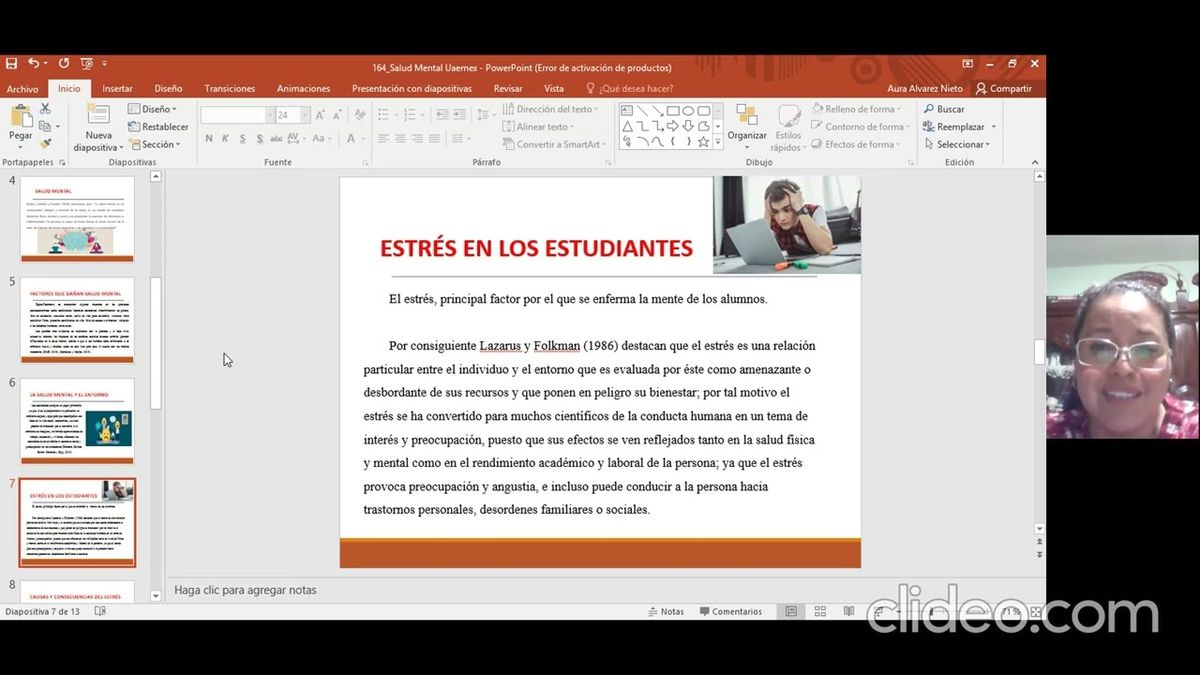This screenshot has height=675, width=1200.
Task: Fit slide to current window icon
Action: tap(1036, 611)
